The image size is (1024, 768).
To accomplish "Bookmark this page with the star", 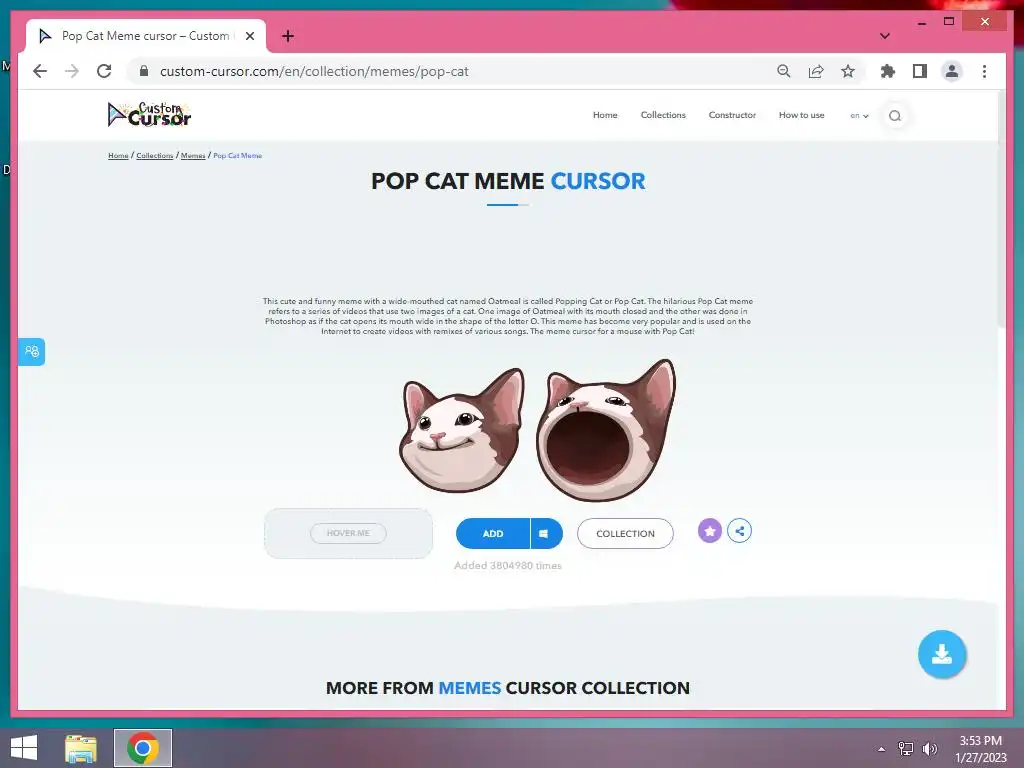I will [x=848, y=71].
